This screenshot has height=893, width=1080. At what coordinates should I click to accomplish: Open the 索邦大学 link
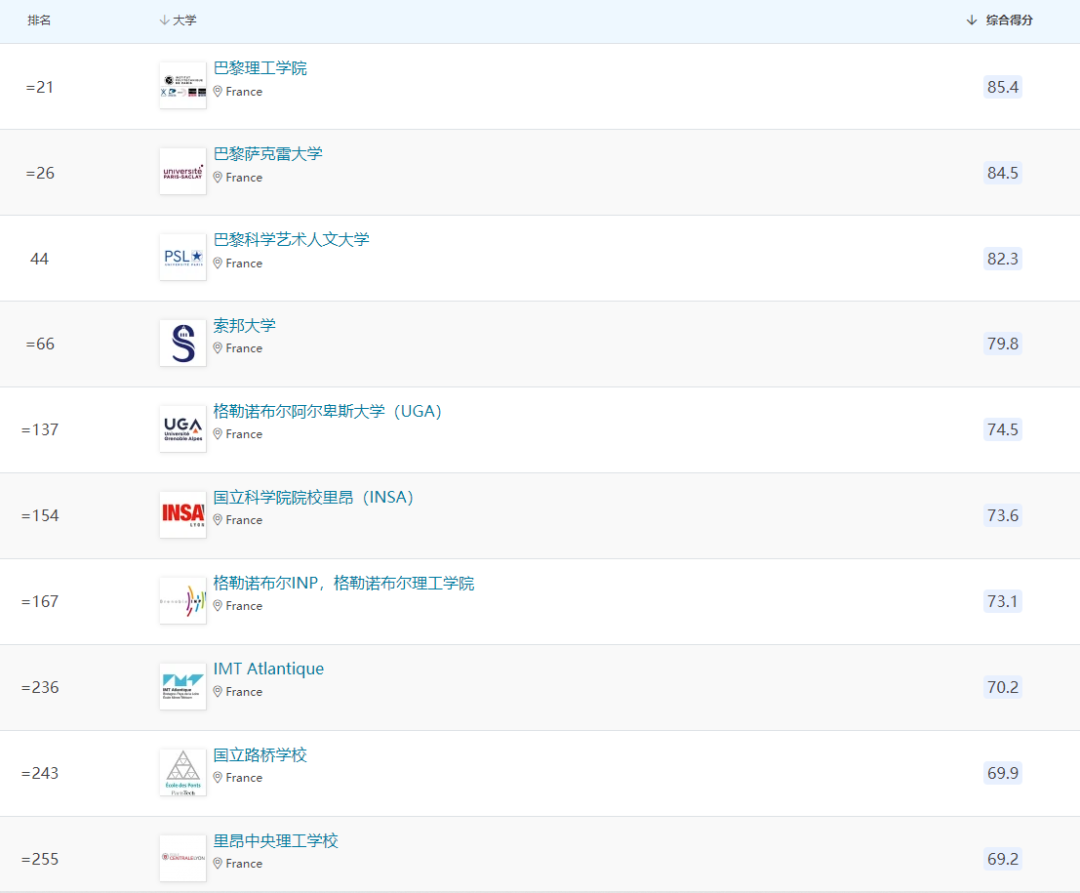tap(244, 325)
